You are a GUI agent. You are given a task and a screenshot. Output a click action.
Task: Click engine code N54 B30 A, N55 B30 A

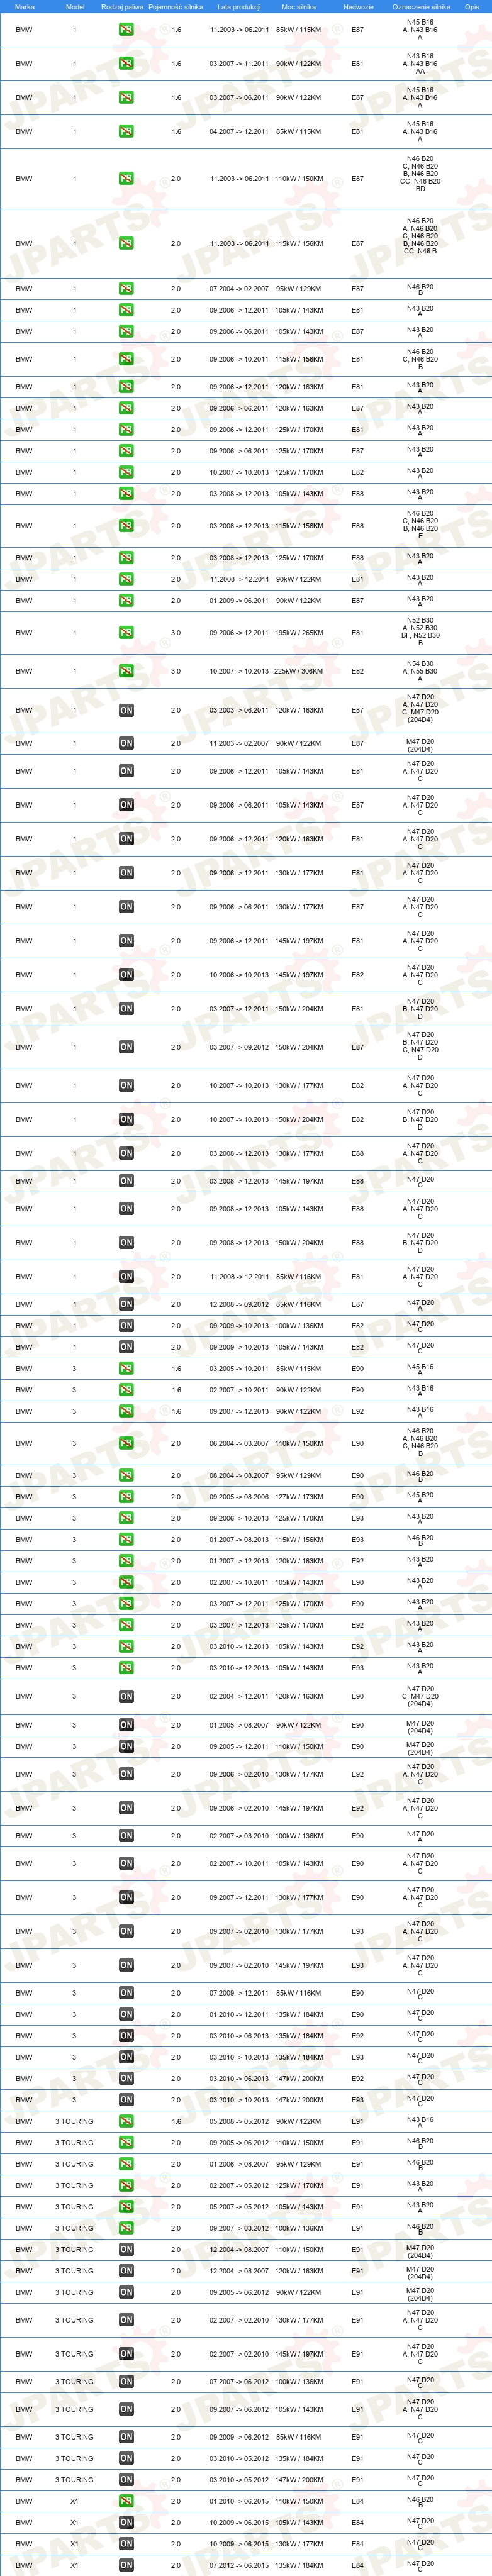(420, 672)
